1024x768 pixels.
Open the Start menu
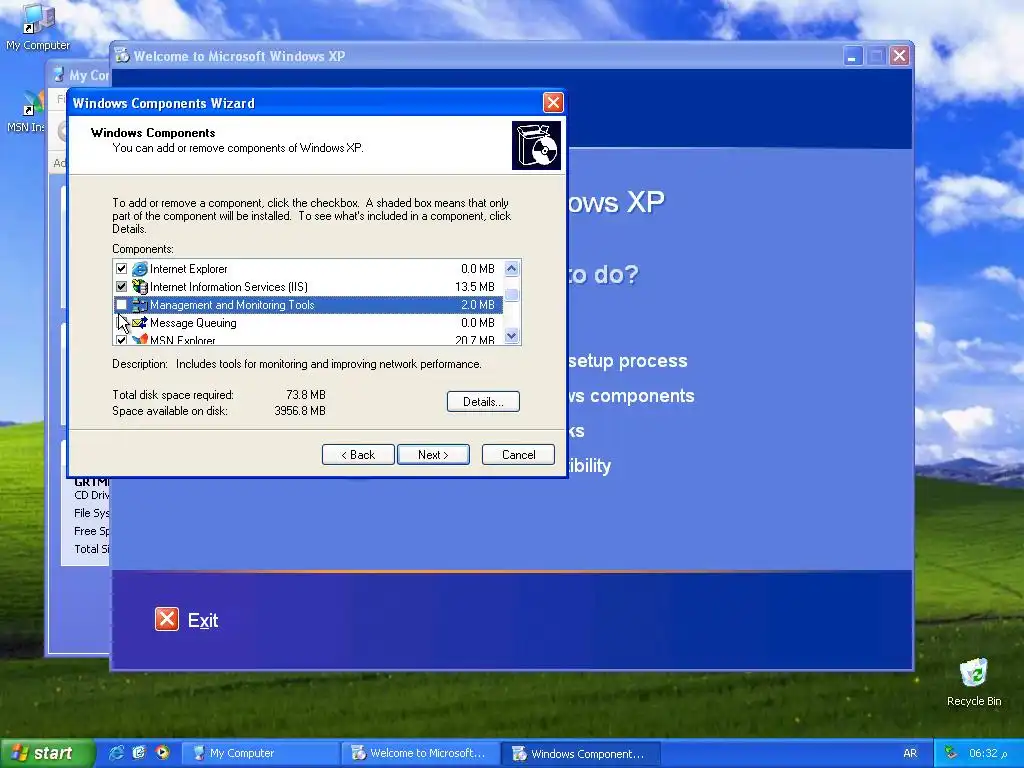47,753
